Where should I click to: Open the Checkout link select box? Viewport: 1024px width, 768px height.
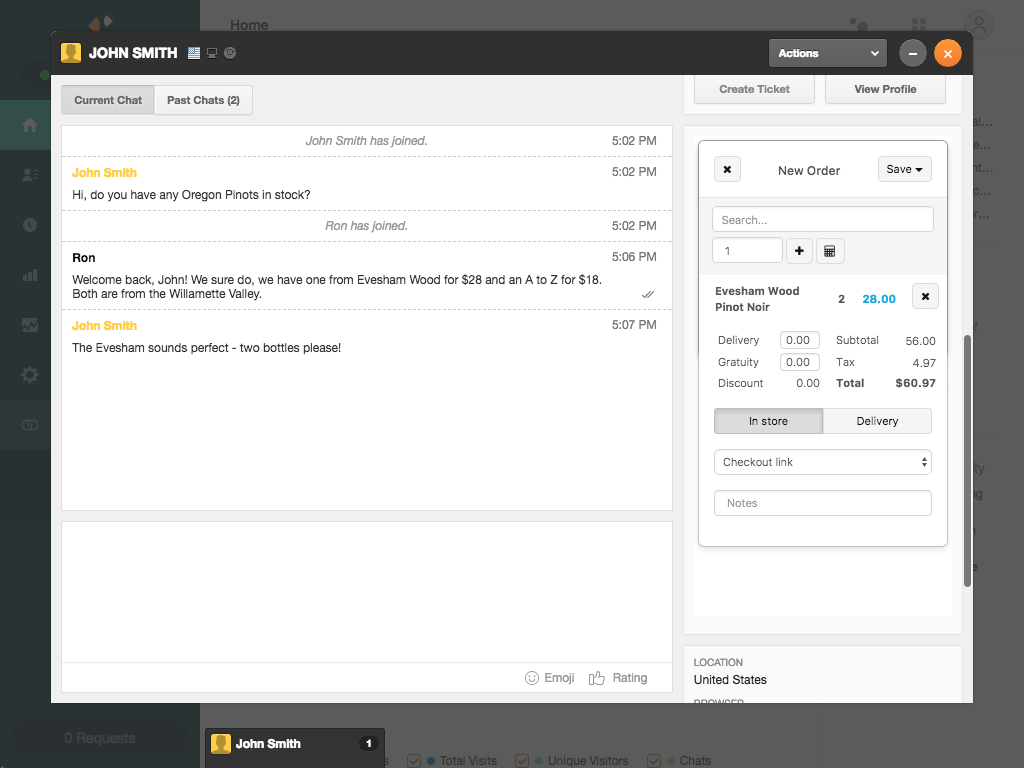822,462
